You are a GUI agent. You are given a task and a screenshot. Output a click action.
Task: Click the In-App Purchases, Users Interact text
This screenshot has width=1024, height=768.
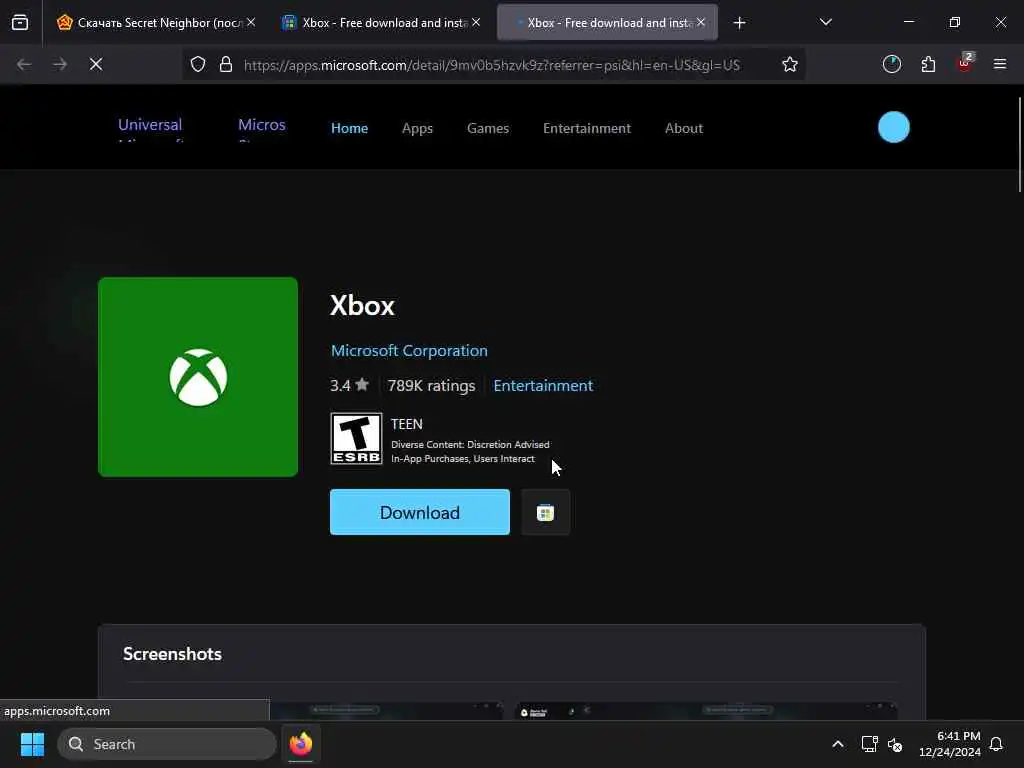point(463,458)
